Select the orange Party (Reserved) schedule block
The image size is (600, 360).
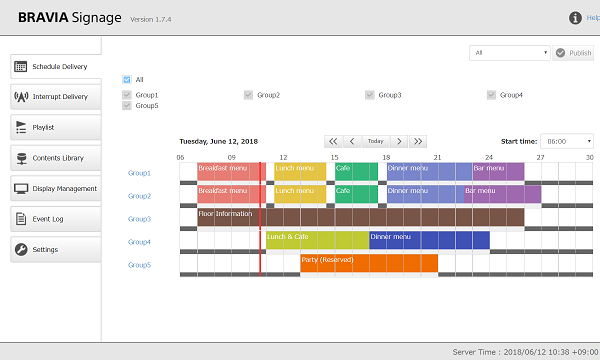tap(369, 263)
